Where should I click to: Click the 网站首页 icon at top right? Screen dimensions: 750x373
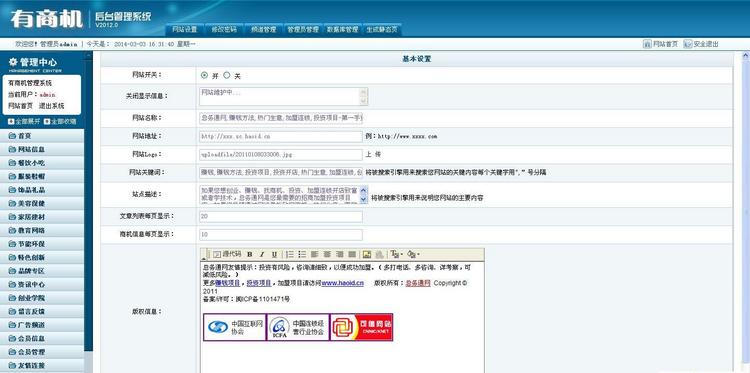(x=647, y=44)
